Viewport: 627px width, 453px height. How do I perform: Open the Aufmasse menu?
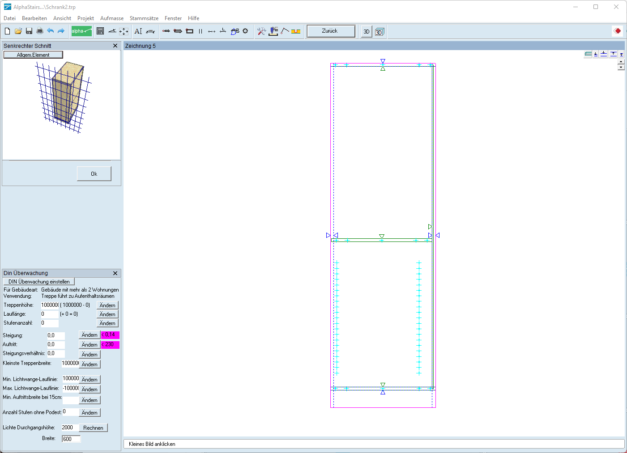click(112, 18)
